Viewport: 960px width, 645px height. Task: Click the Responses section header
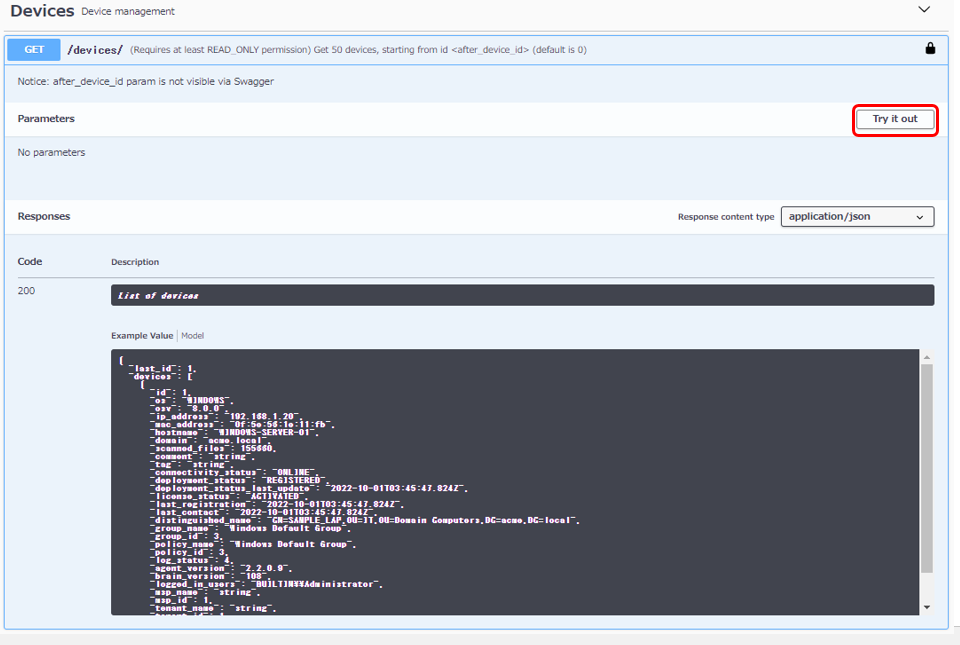44,216
